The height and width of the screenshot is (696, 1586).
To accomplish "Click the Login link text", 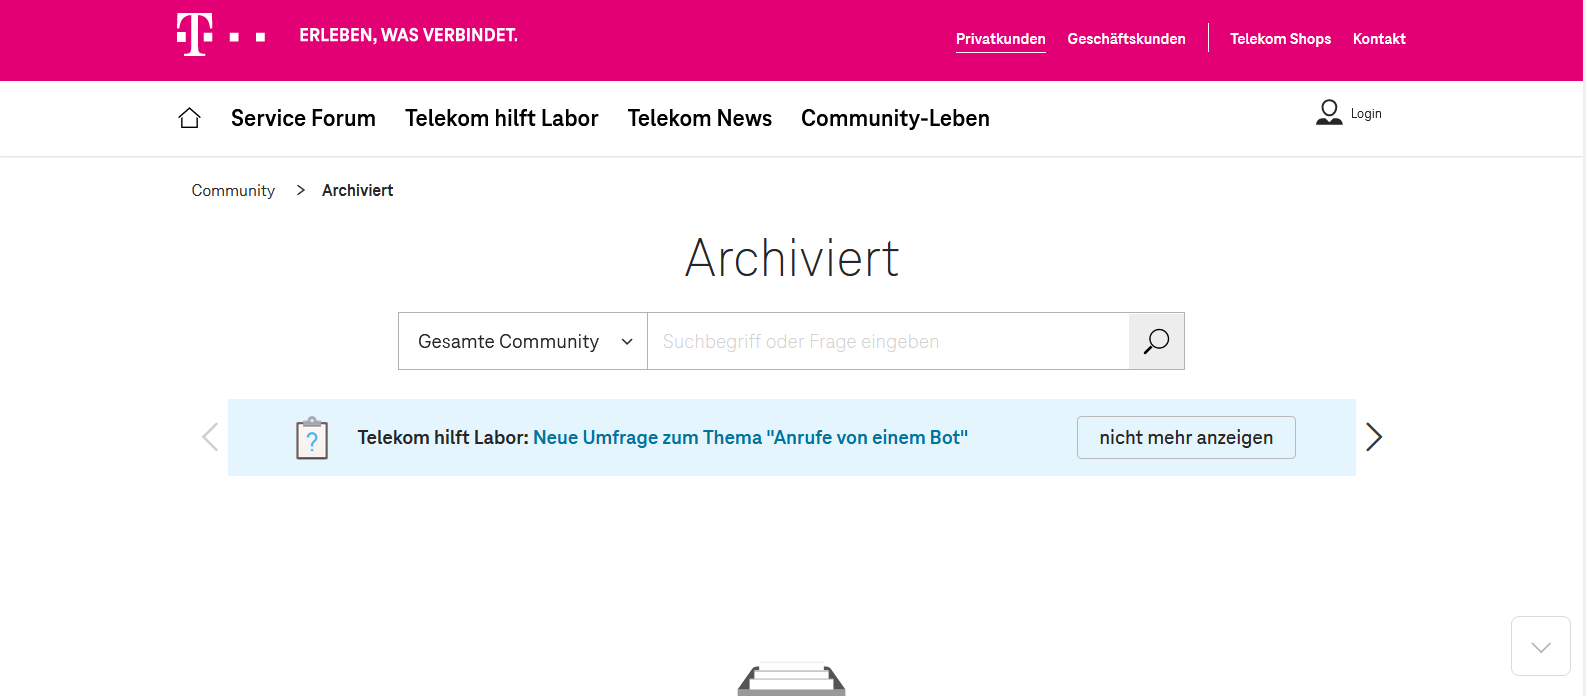I will 1366,114.
